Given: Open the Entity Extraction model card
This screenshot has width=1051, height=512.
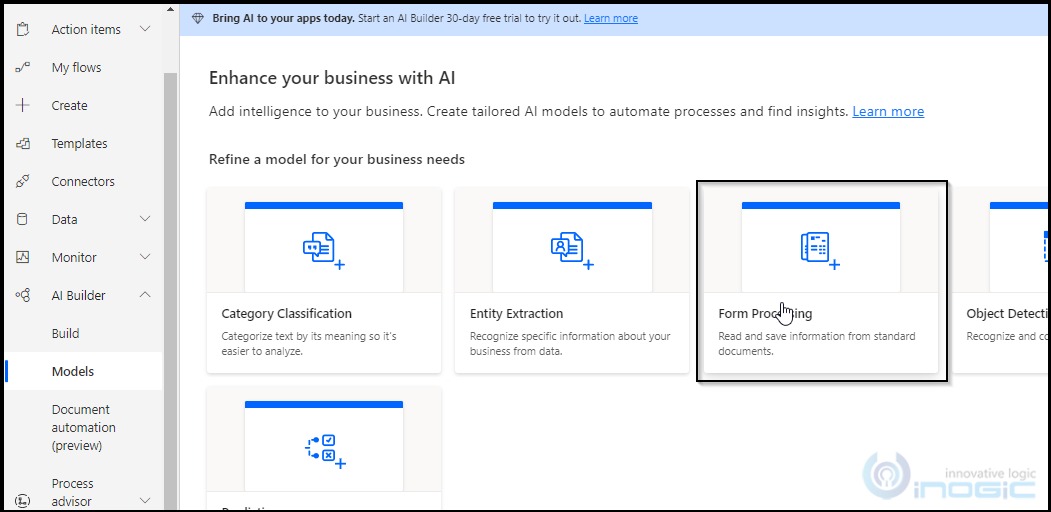Looking at the screenshot, I should pyautogui.click(x=572, y=280).
